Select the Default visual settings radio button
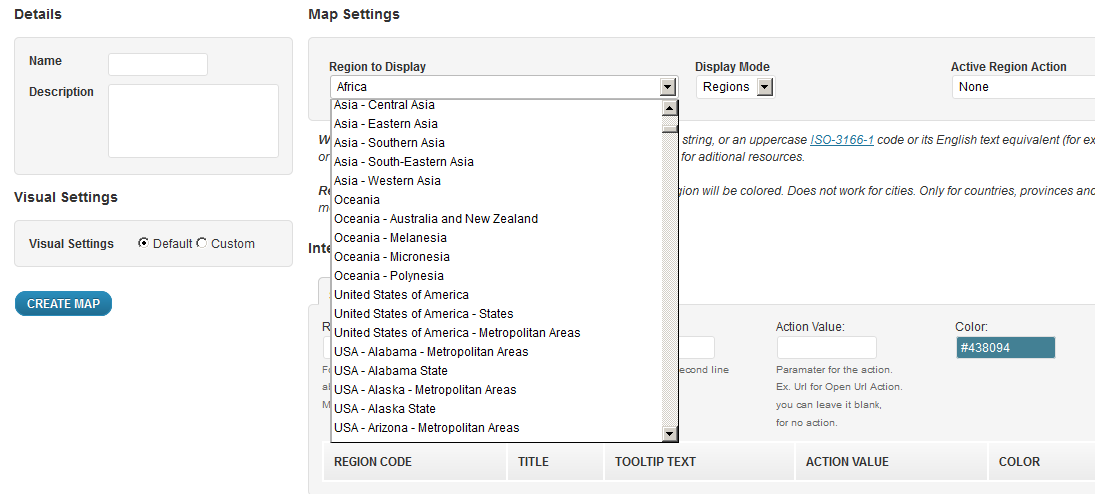This screenshot has width=1095, height=494. click(144, 243)
